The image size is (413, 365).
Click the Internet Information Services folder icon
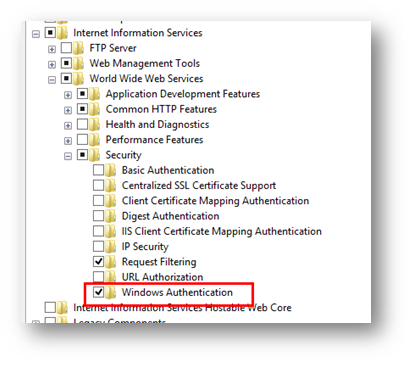[62, 33]
